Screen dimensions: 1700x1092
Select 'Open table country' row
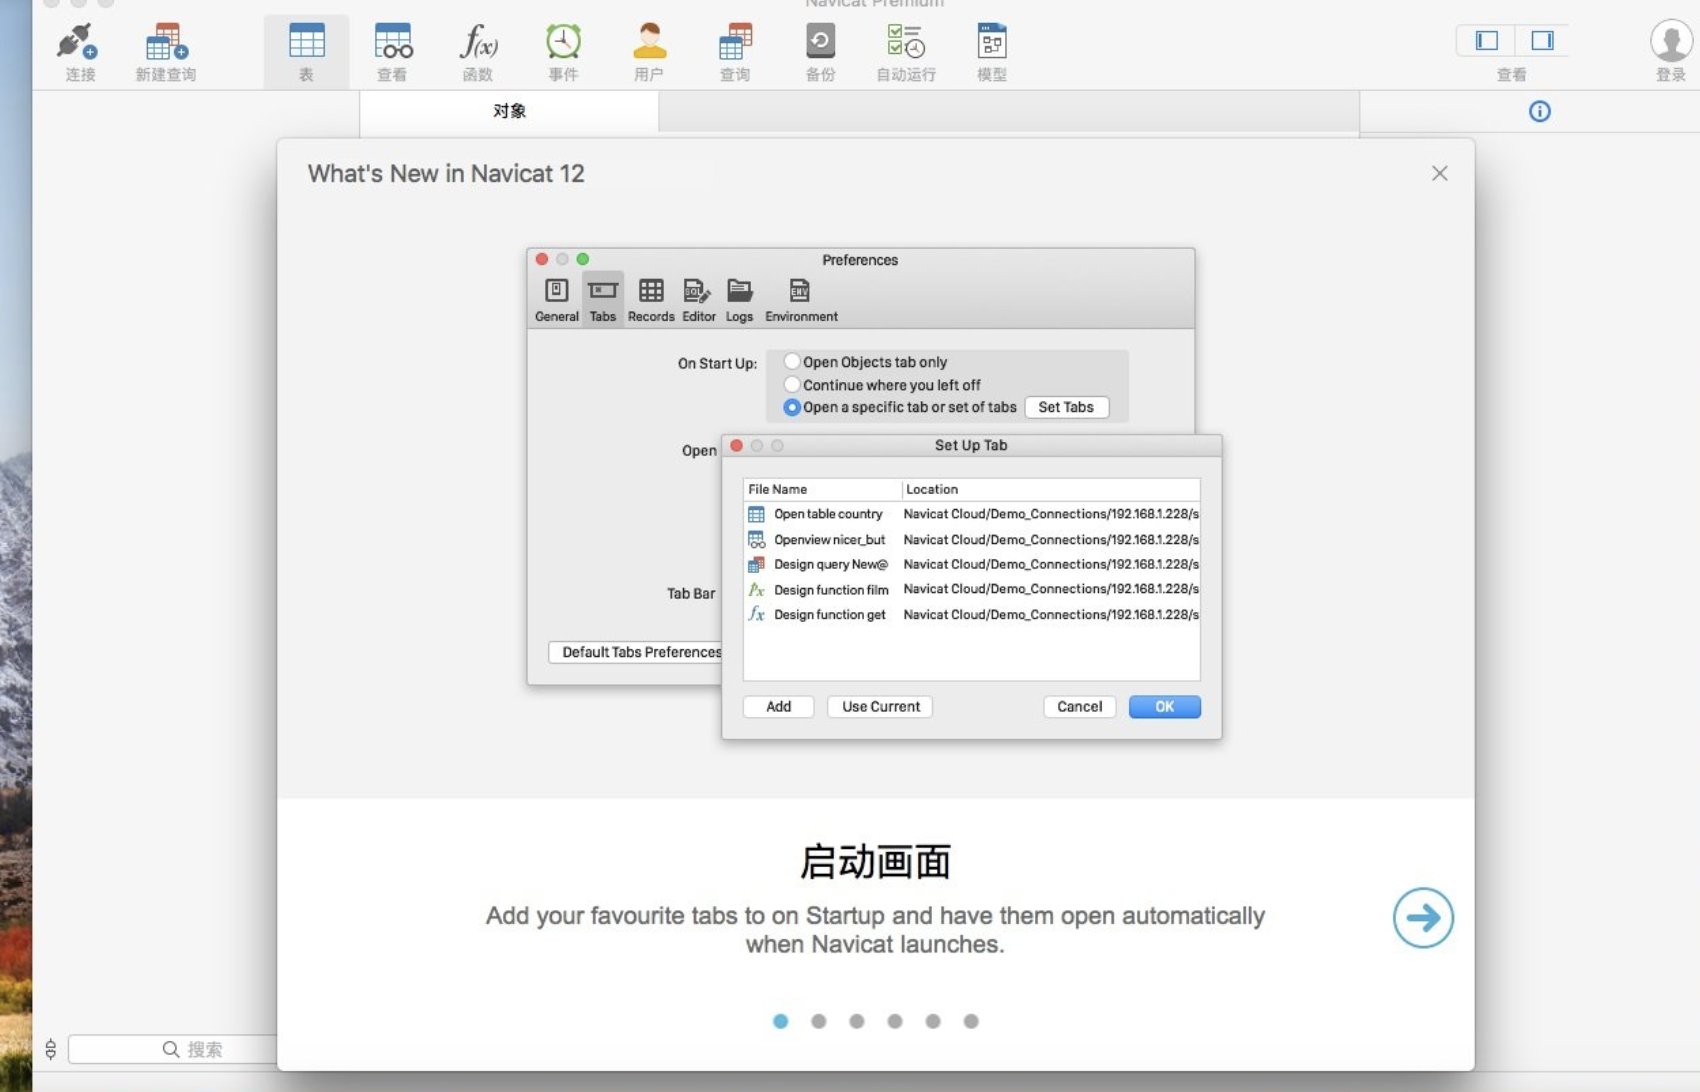pos(972,514)
